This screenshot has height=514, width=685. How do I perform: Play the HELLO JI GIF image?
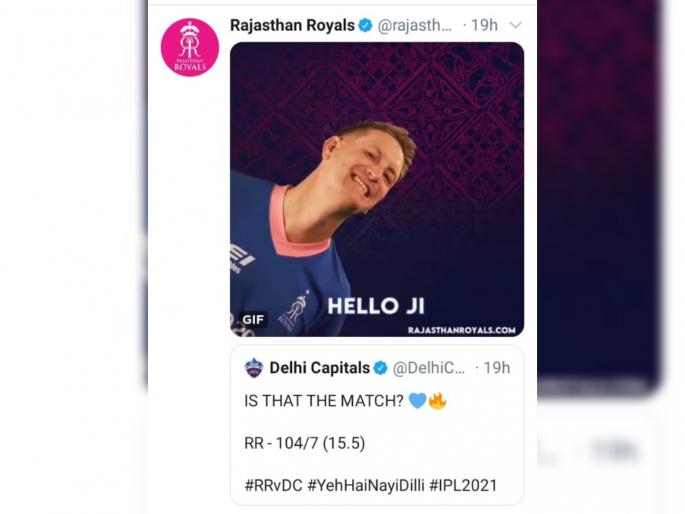pyautogui.click(x=377, y=189)
